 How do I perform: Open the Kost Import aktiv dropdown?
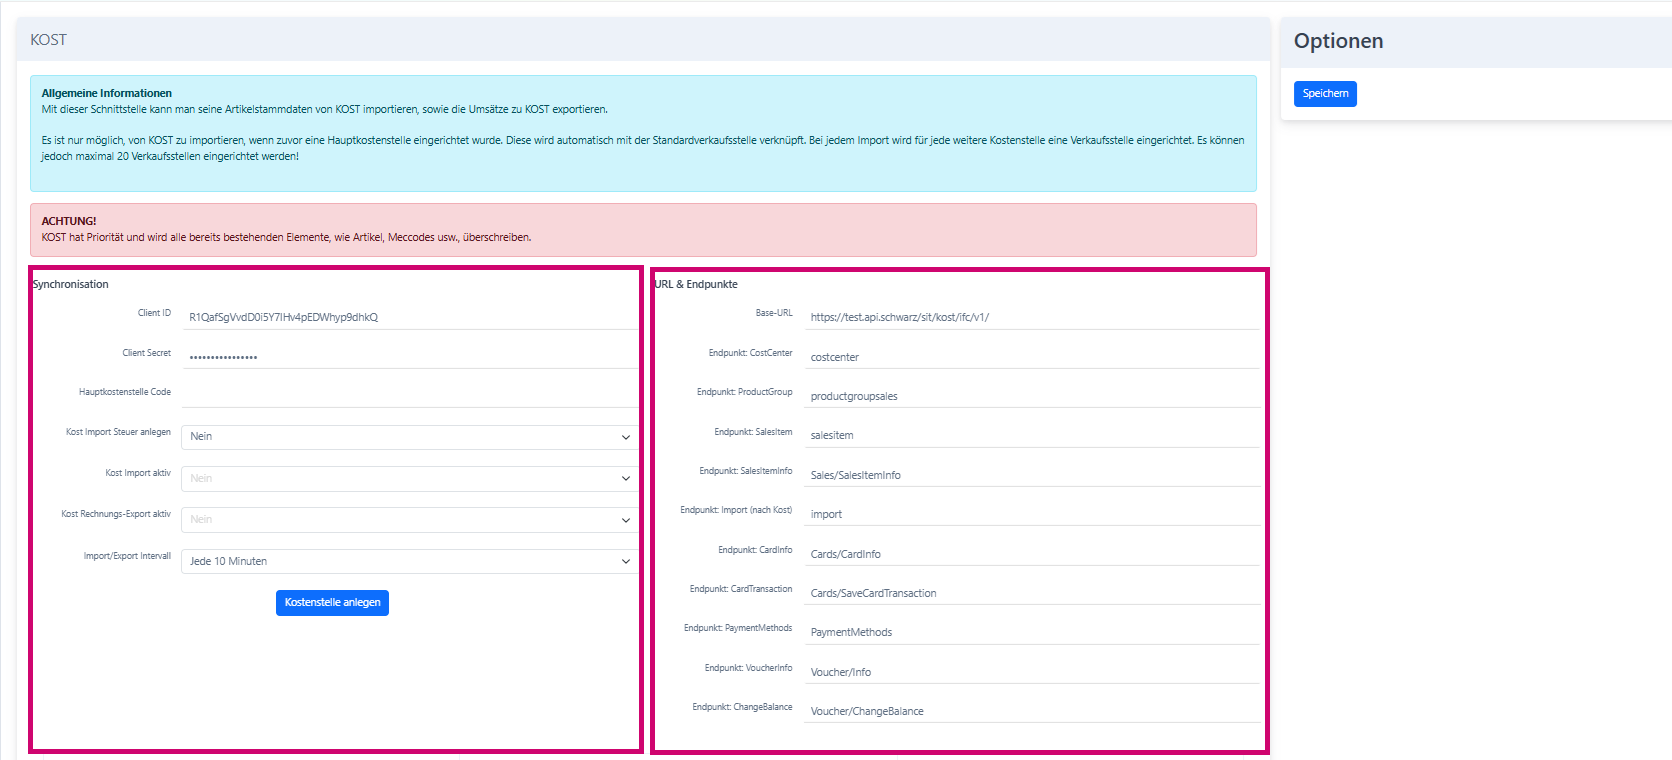[410, 479]
